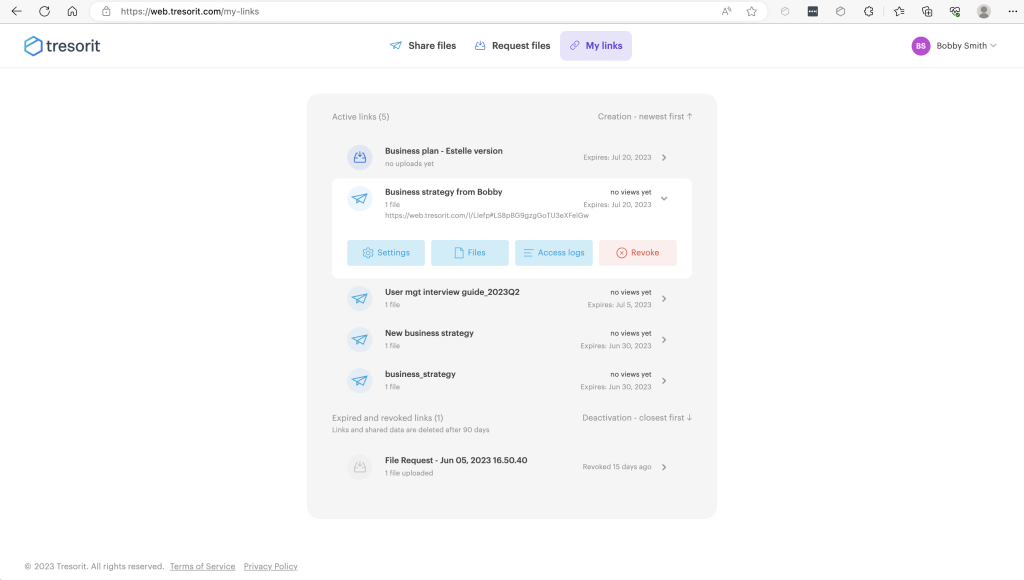Open the Bobby Smith account dropdown

pos(966,46)
